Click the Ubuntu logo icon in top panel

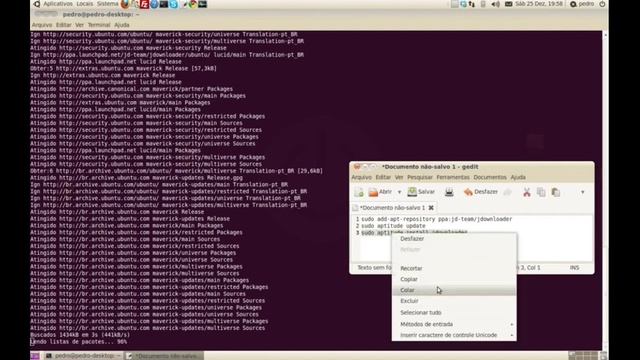pyautogui.click(x=37, y=4)
